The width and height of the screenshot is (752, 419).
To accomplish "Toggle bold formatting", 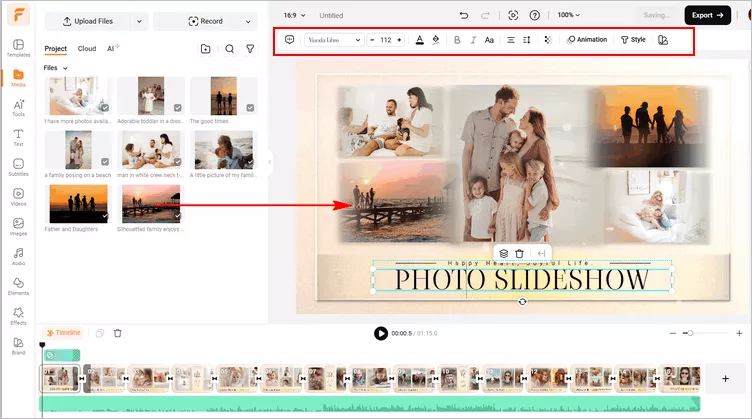I will 457,40.
